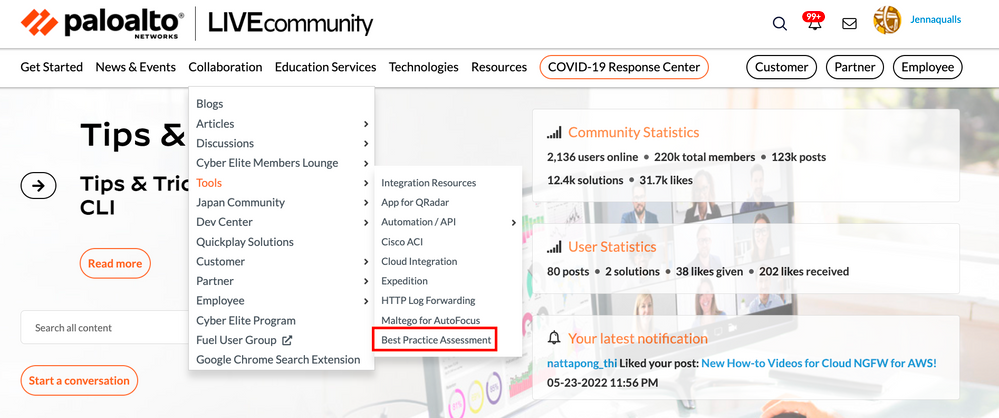
Task: Select Quickplay Solutions in the menu
Action: 245,242
